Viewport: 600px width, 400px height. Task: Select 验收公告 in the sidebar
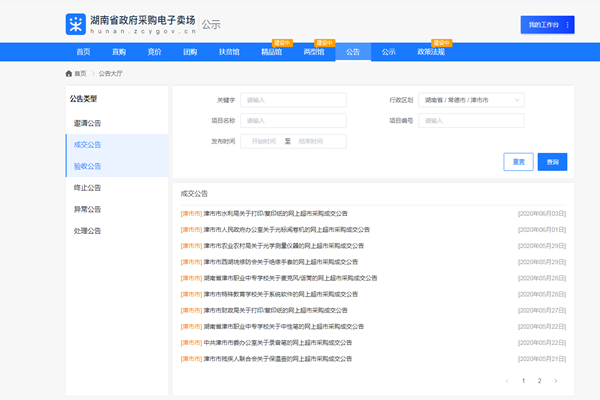(x=117, y=166)
